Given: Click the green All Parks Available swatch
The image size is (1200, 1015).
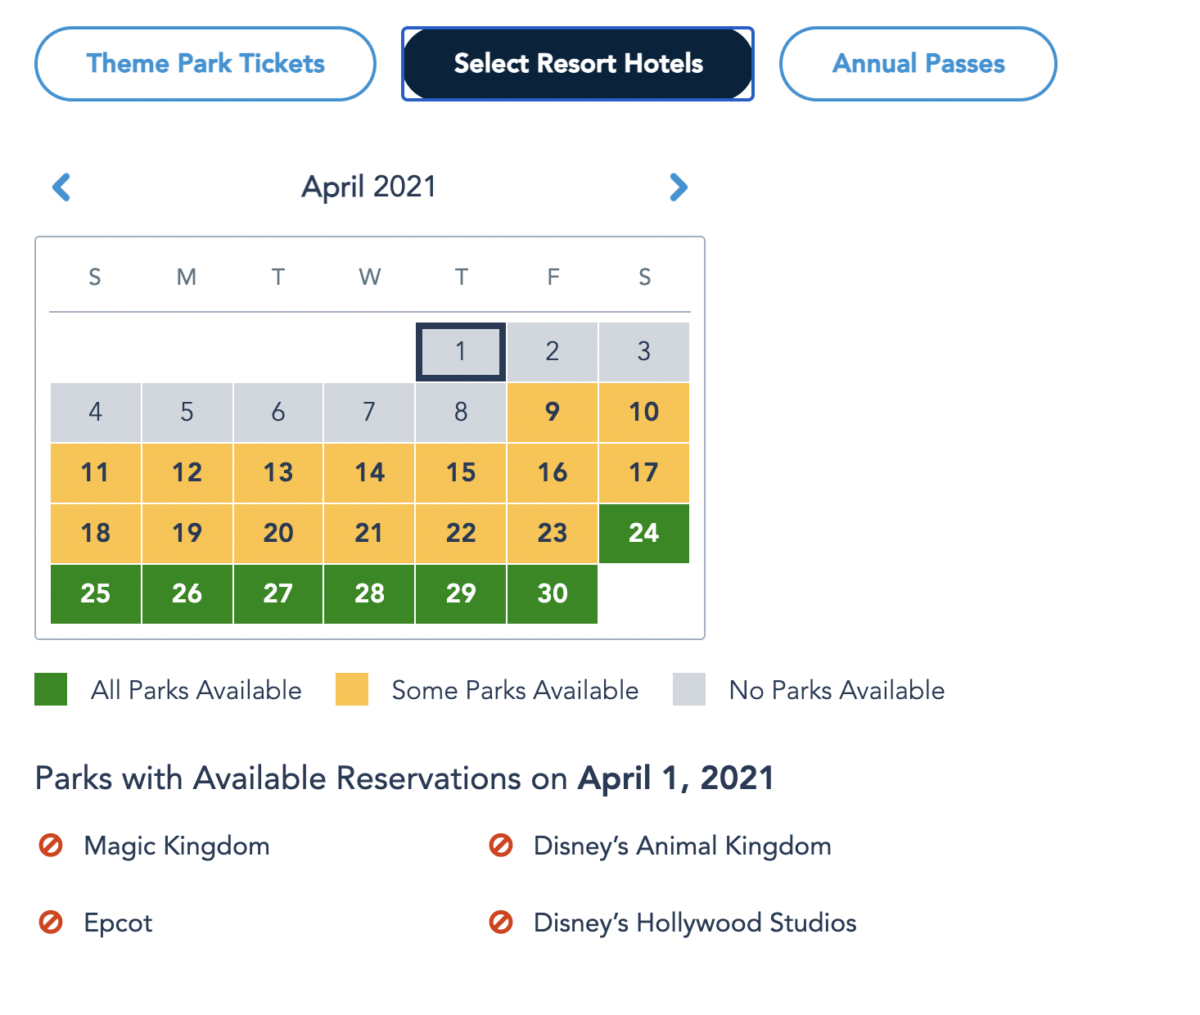Looking at the screenshot, I should tap(51, 690).
